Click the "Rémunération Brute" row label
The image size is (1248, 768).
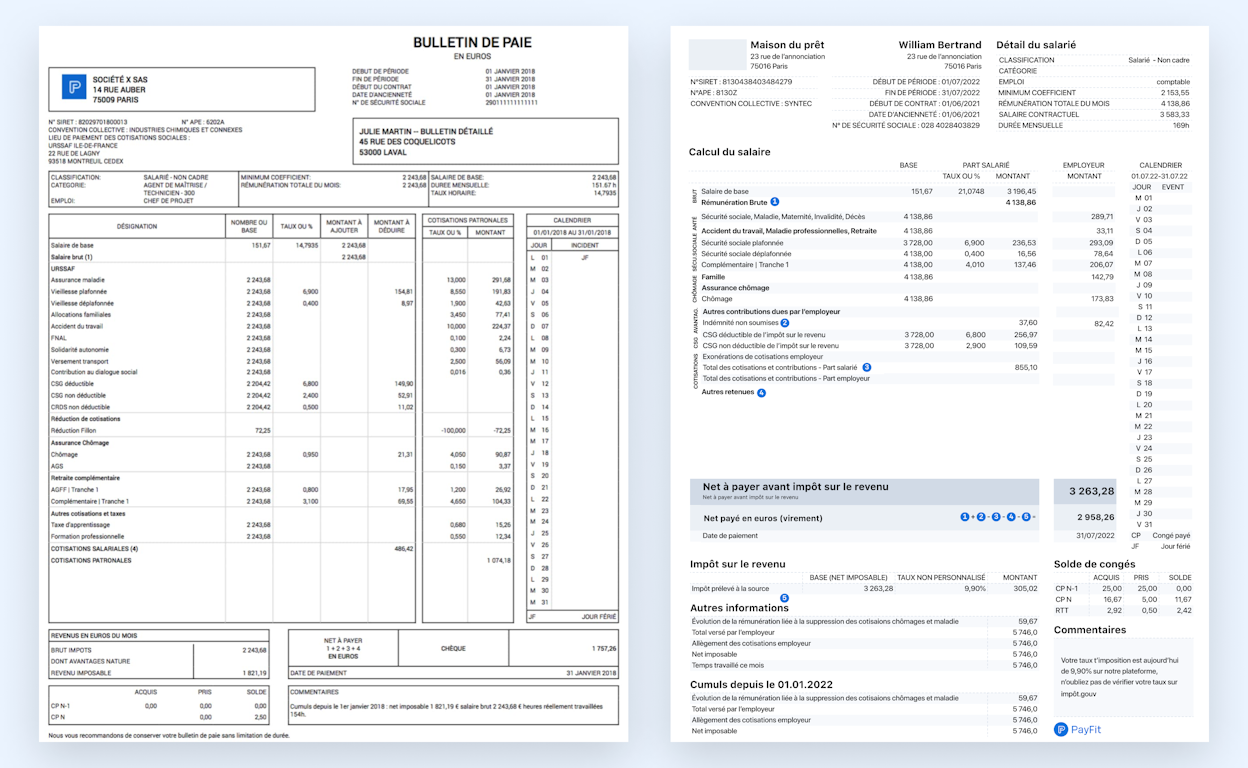coord(735,202)
